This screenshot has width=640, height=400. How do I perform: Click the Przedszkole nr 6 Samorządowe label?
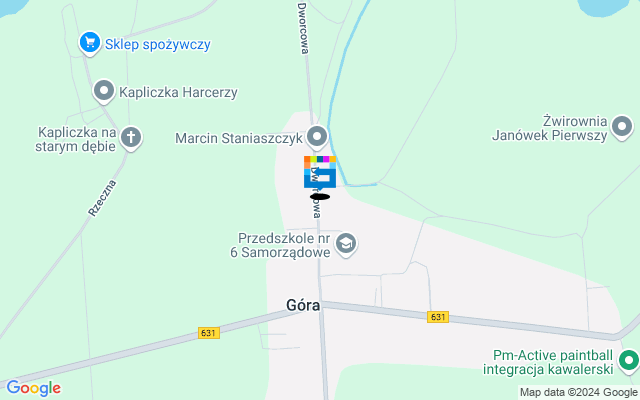(x=280, y=245)
